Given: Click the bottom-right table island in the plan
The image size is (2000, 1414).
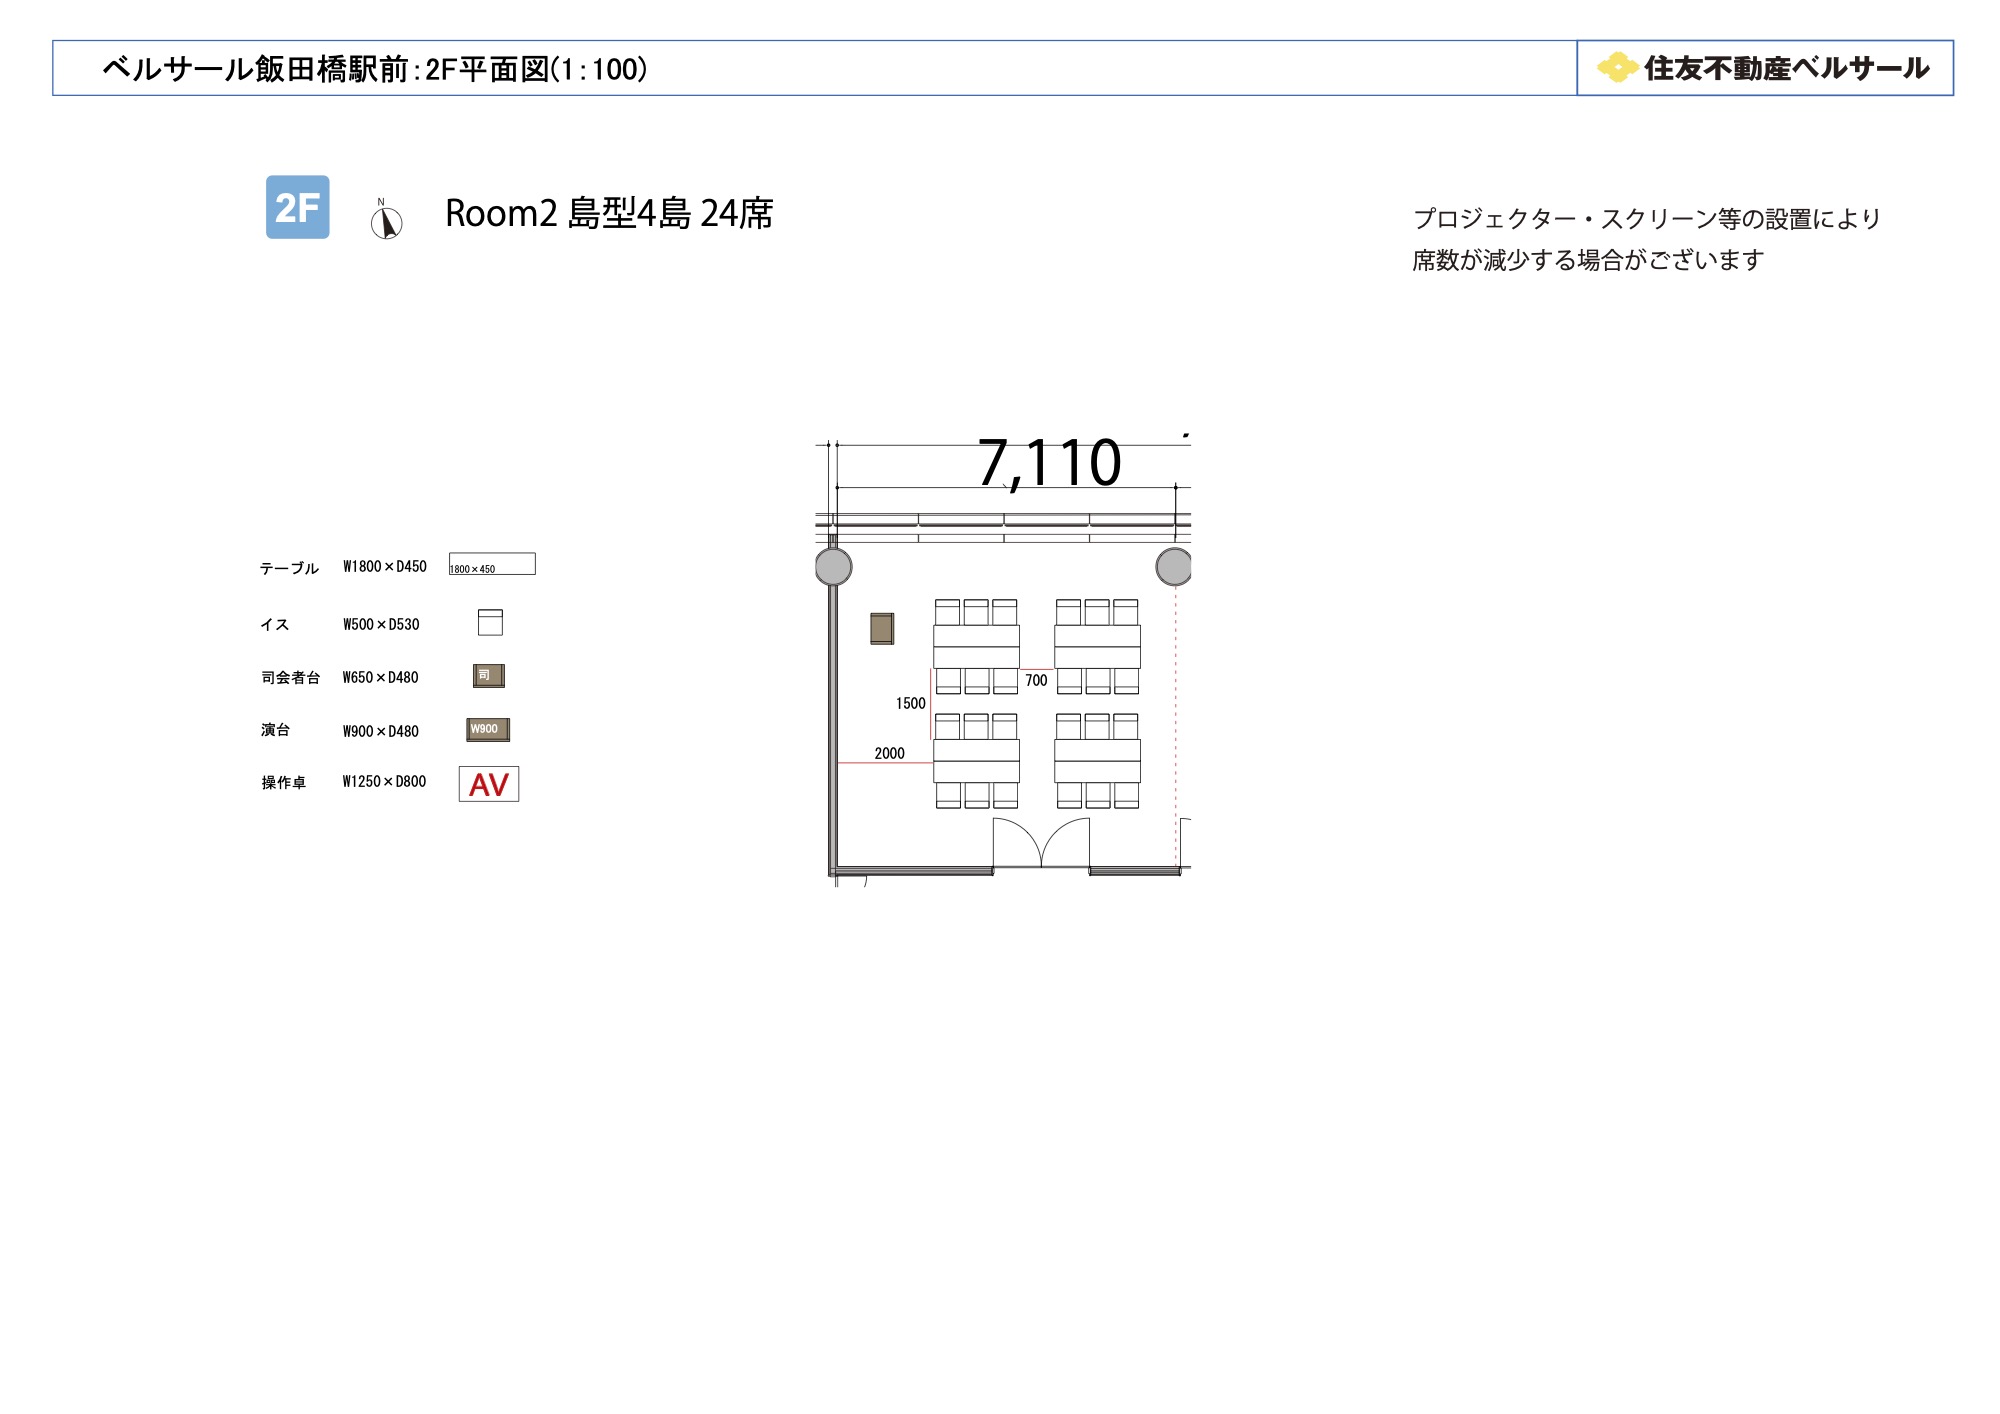Looking at the screenshot, I should coord(1097,761).
